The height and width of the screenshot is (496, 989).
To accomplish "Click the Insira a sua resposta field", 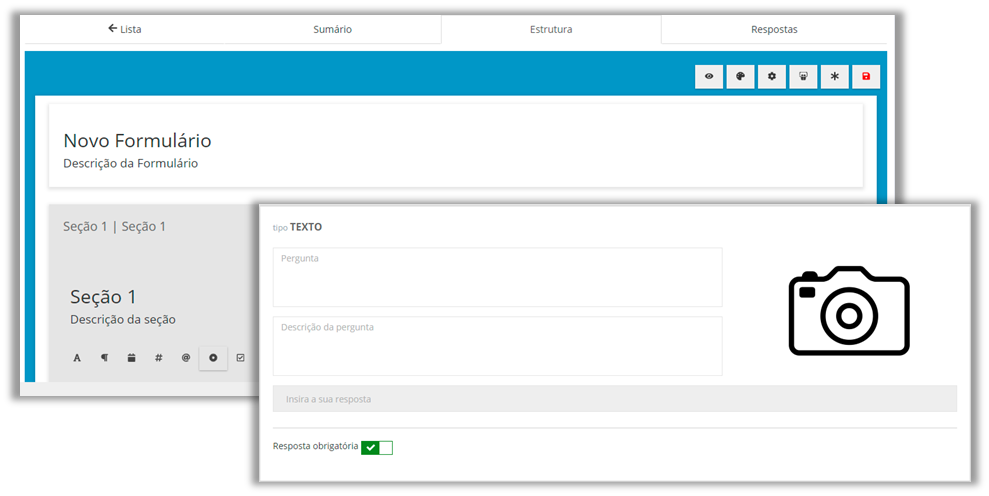I will [615, 399].
